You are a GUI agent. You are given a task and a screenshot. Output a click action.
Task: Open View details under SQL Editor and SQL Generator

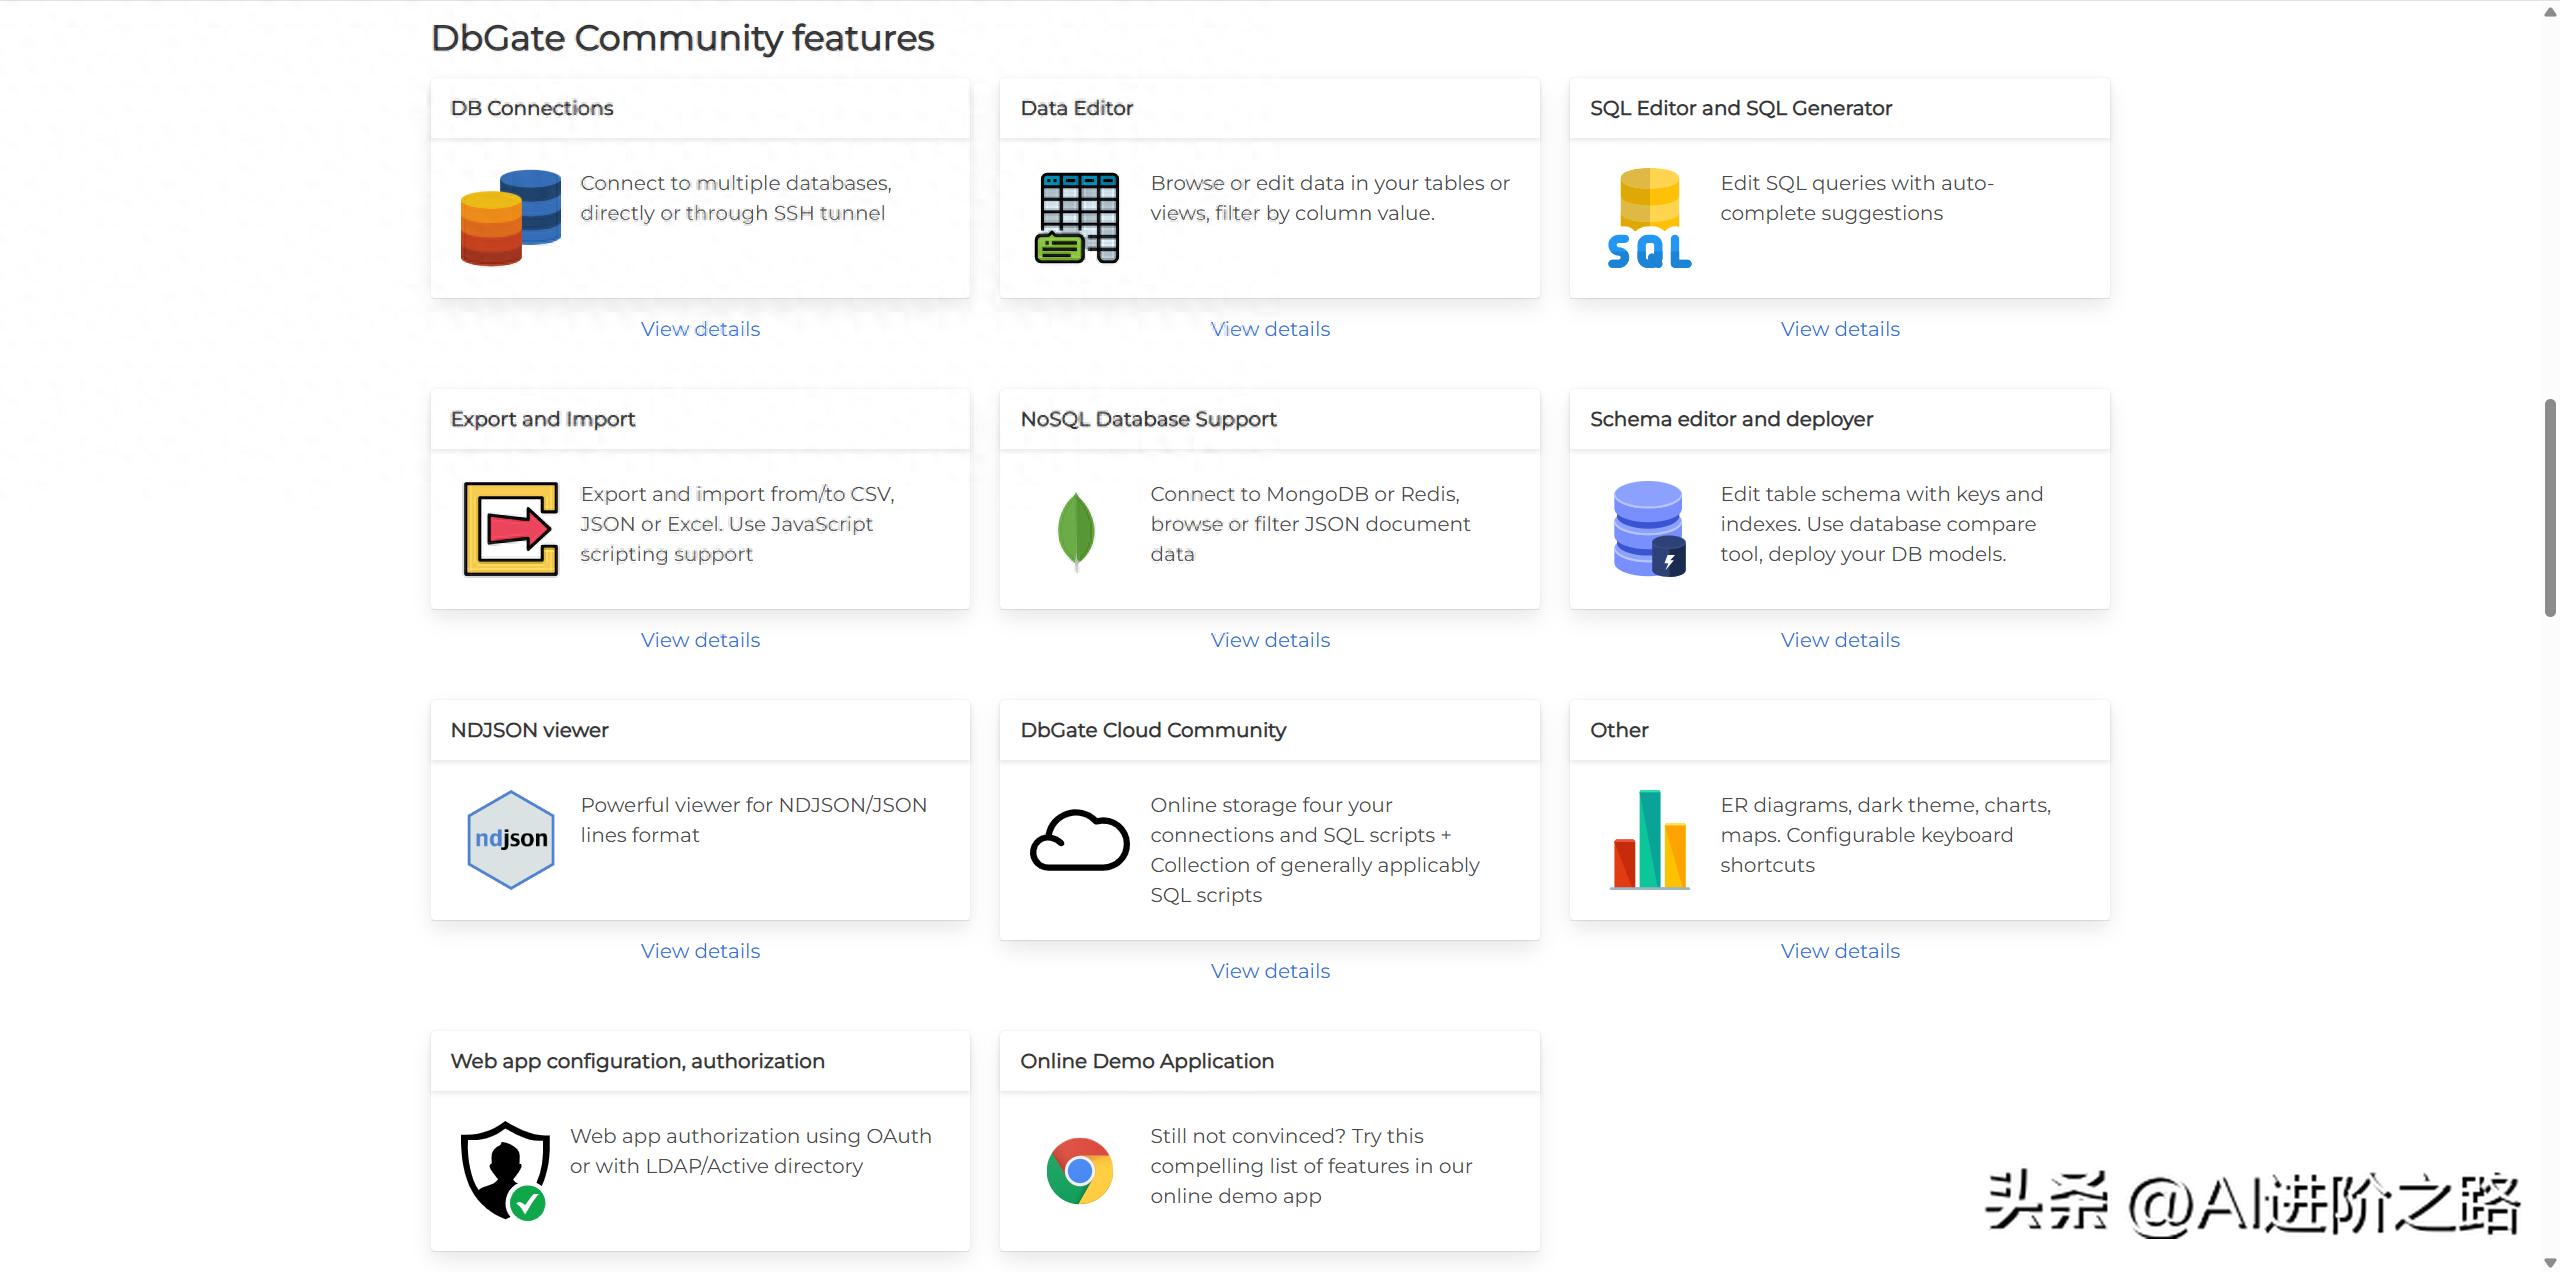[1840, 329]
